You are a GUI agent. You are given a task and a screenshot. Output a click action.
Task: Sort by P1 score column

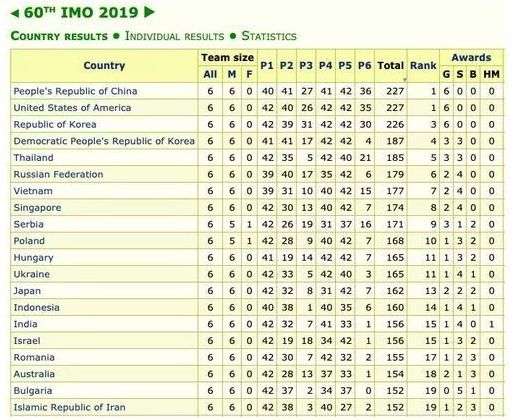click(267, 65)
